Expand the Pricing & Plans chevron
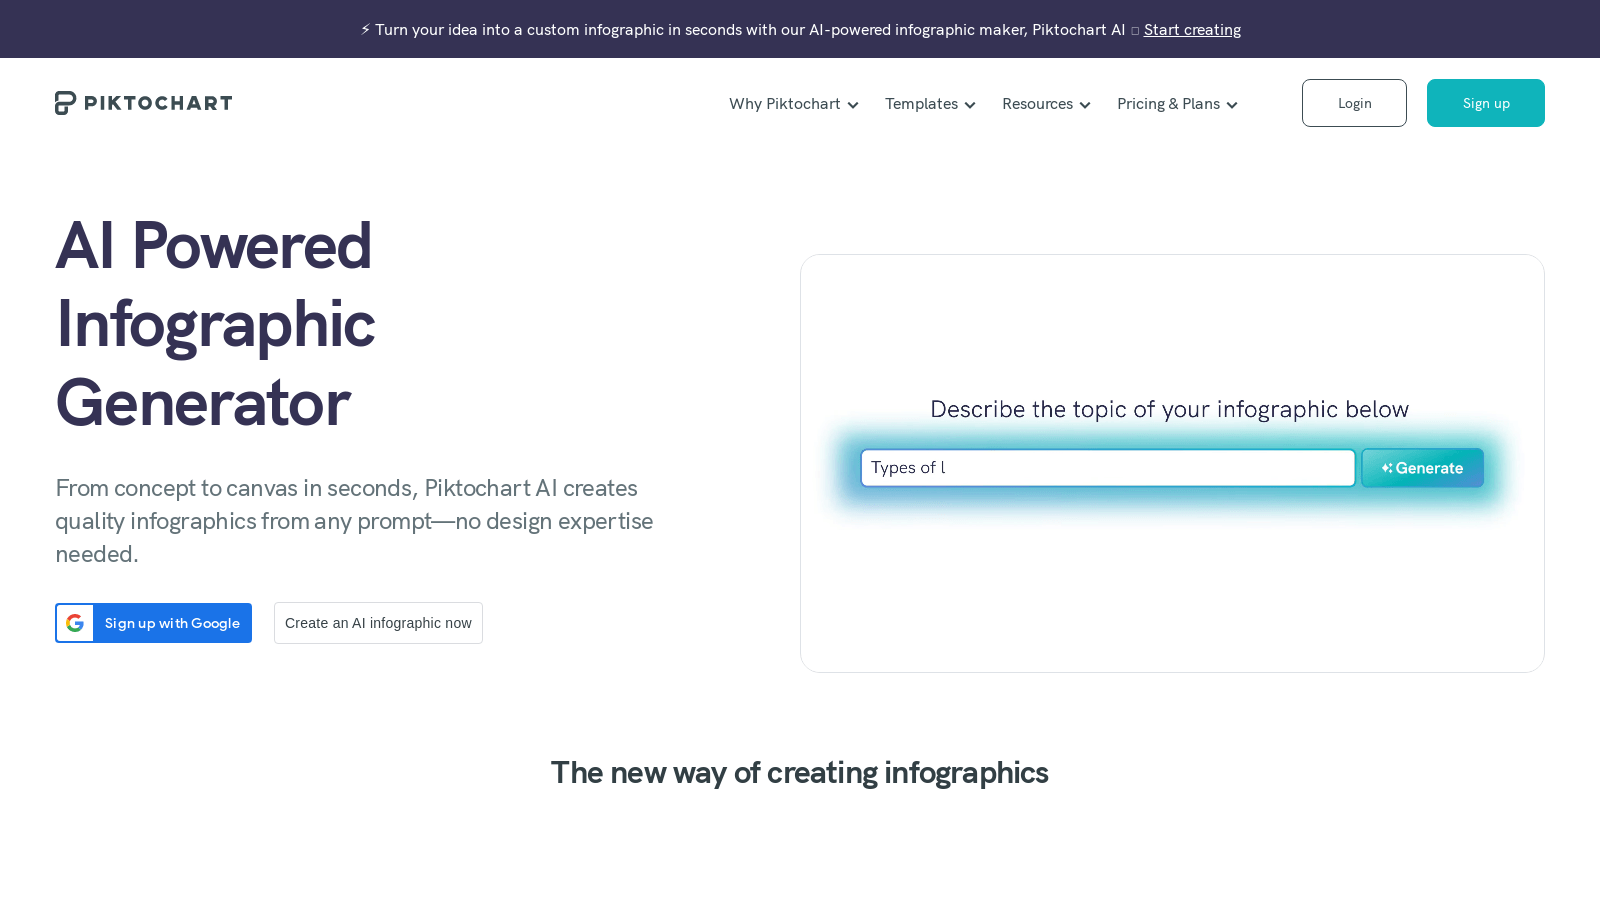This screenshot has height=900, width=1600. click(1232, 105)
